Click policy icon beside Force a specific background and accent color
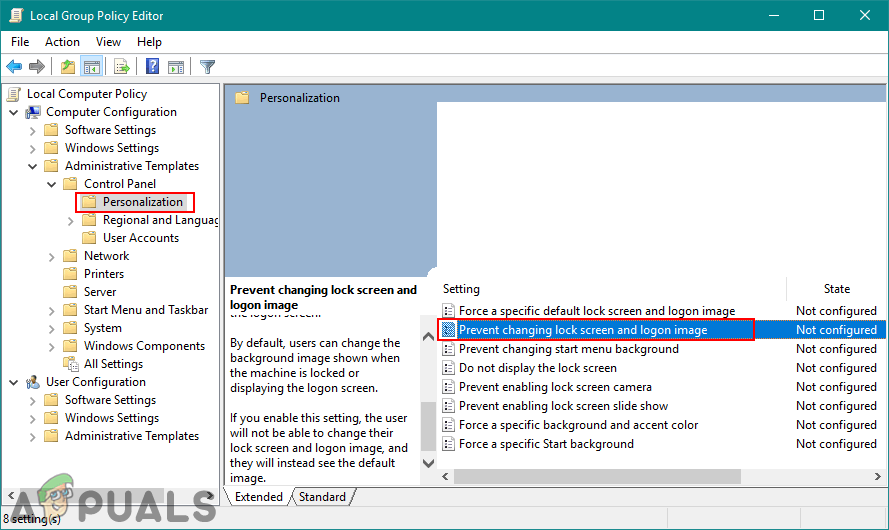This screenshot has width=889, height=530. click(448, 425)
